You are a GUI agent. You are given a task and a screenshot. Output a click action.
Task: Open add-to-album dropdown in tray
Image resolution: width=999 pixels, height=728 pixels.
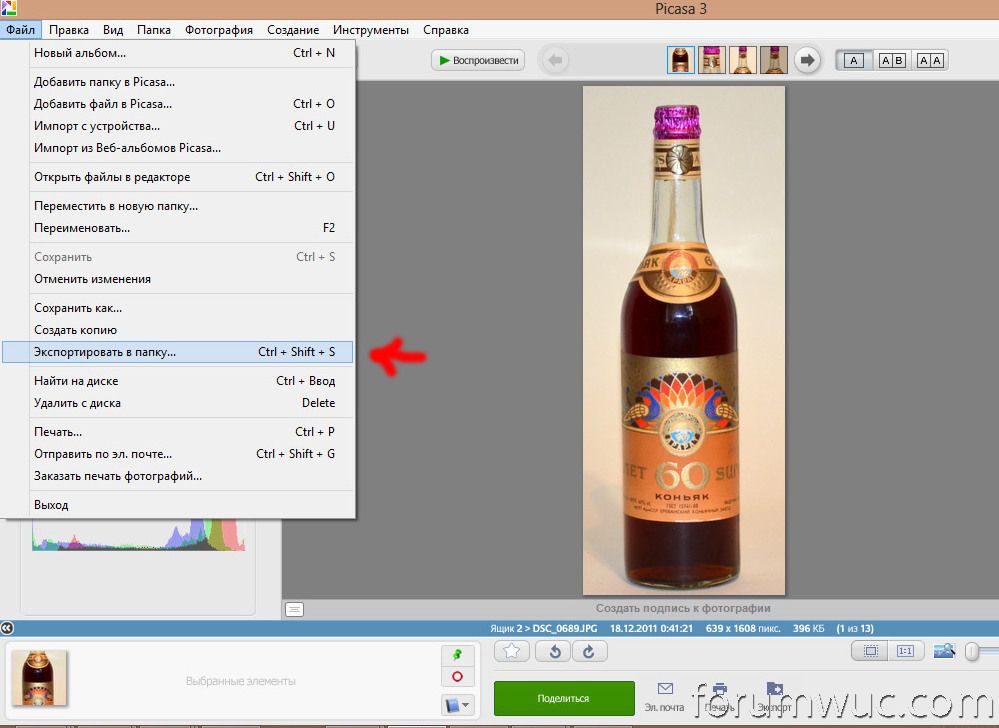457,704
